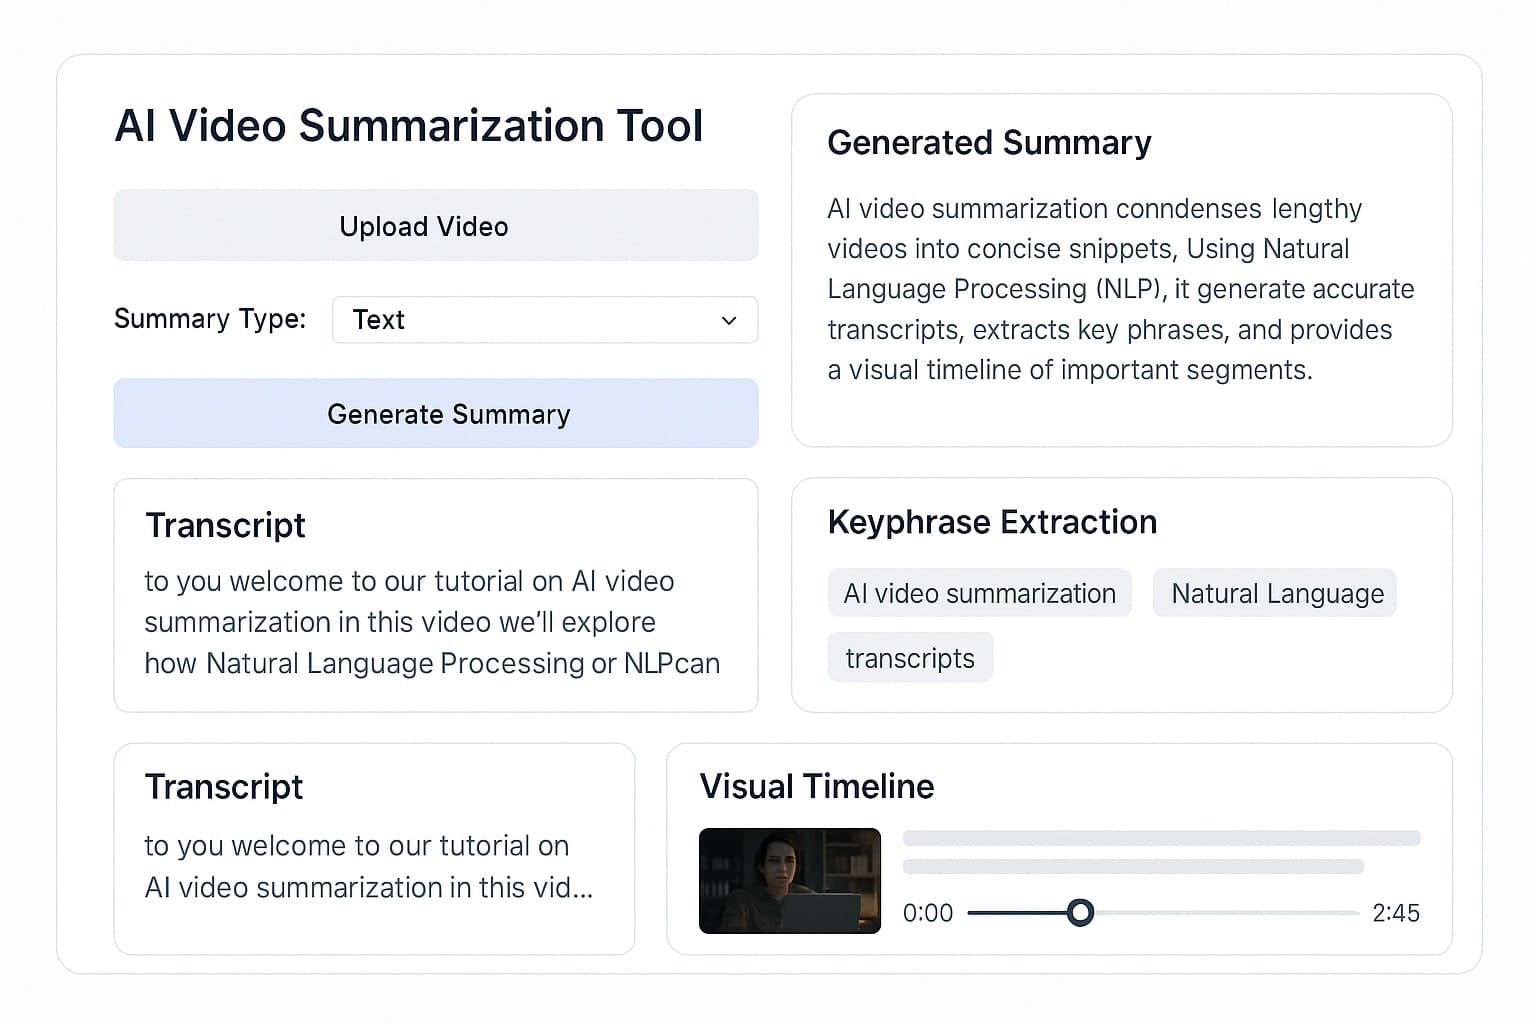Click the Upload Video button

tap(435, 226)
